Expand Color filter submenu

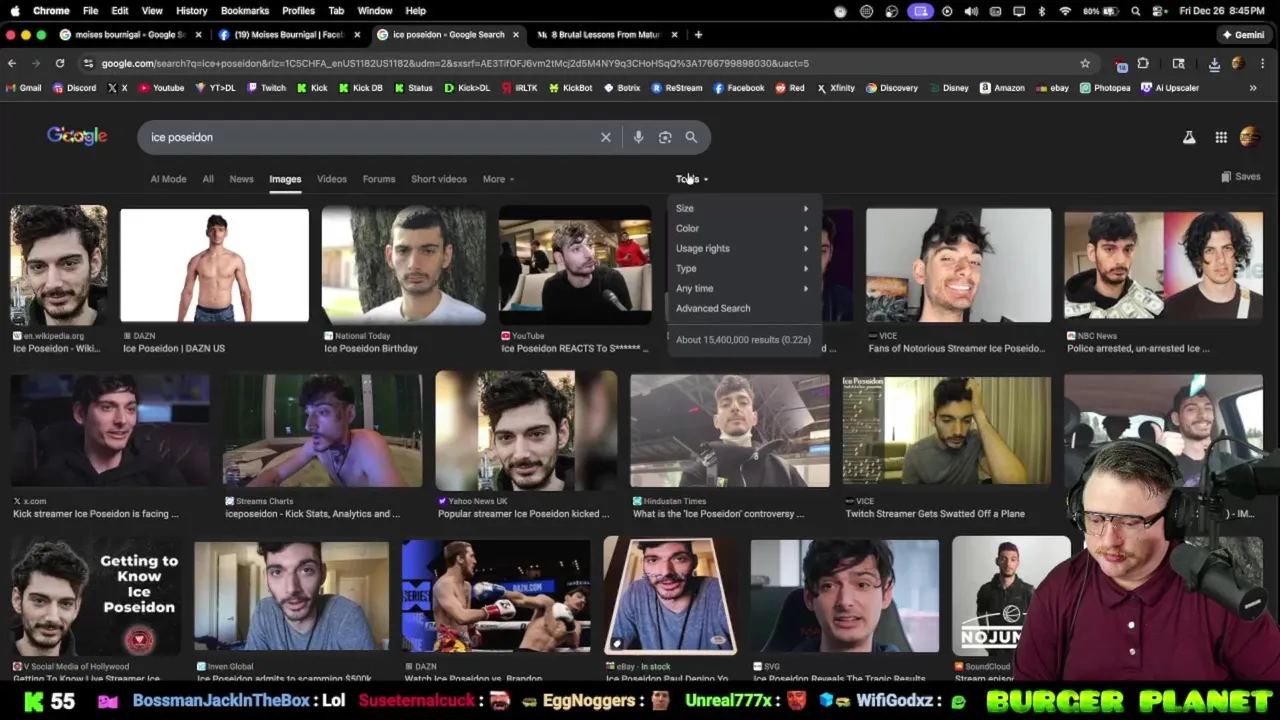click(x=742, y=228)
